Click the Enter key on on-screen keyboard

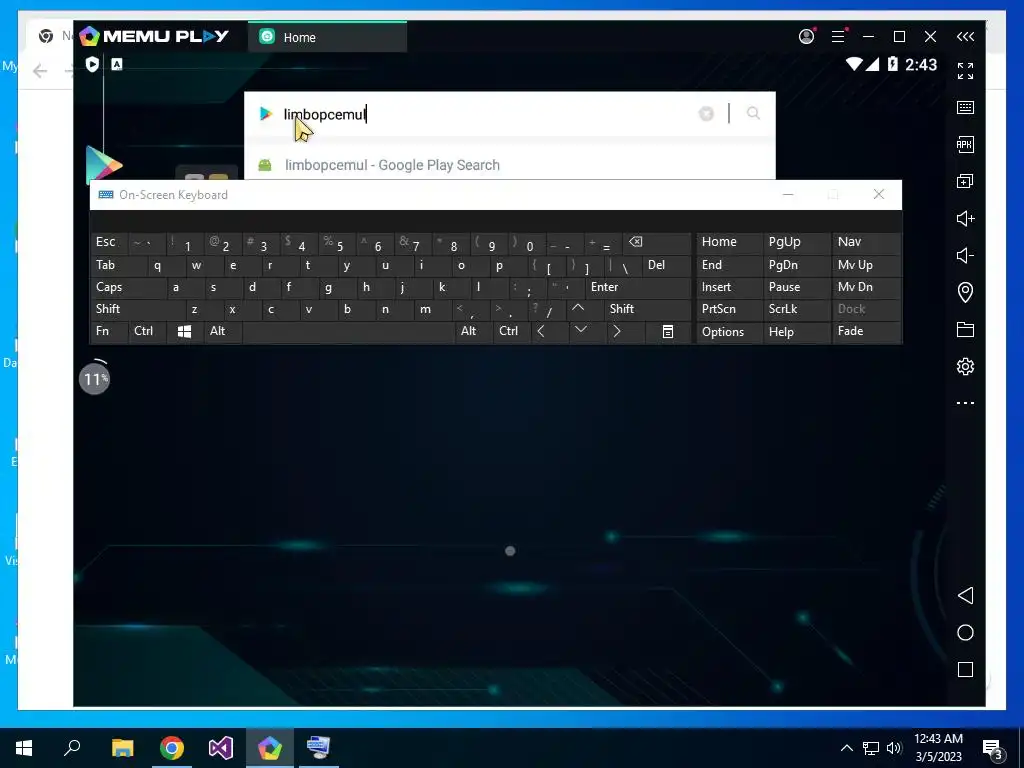click(x=638, y=287)
